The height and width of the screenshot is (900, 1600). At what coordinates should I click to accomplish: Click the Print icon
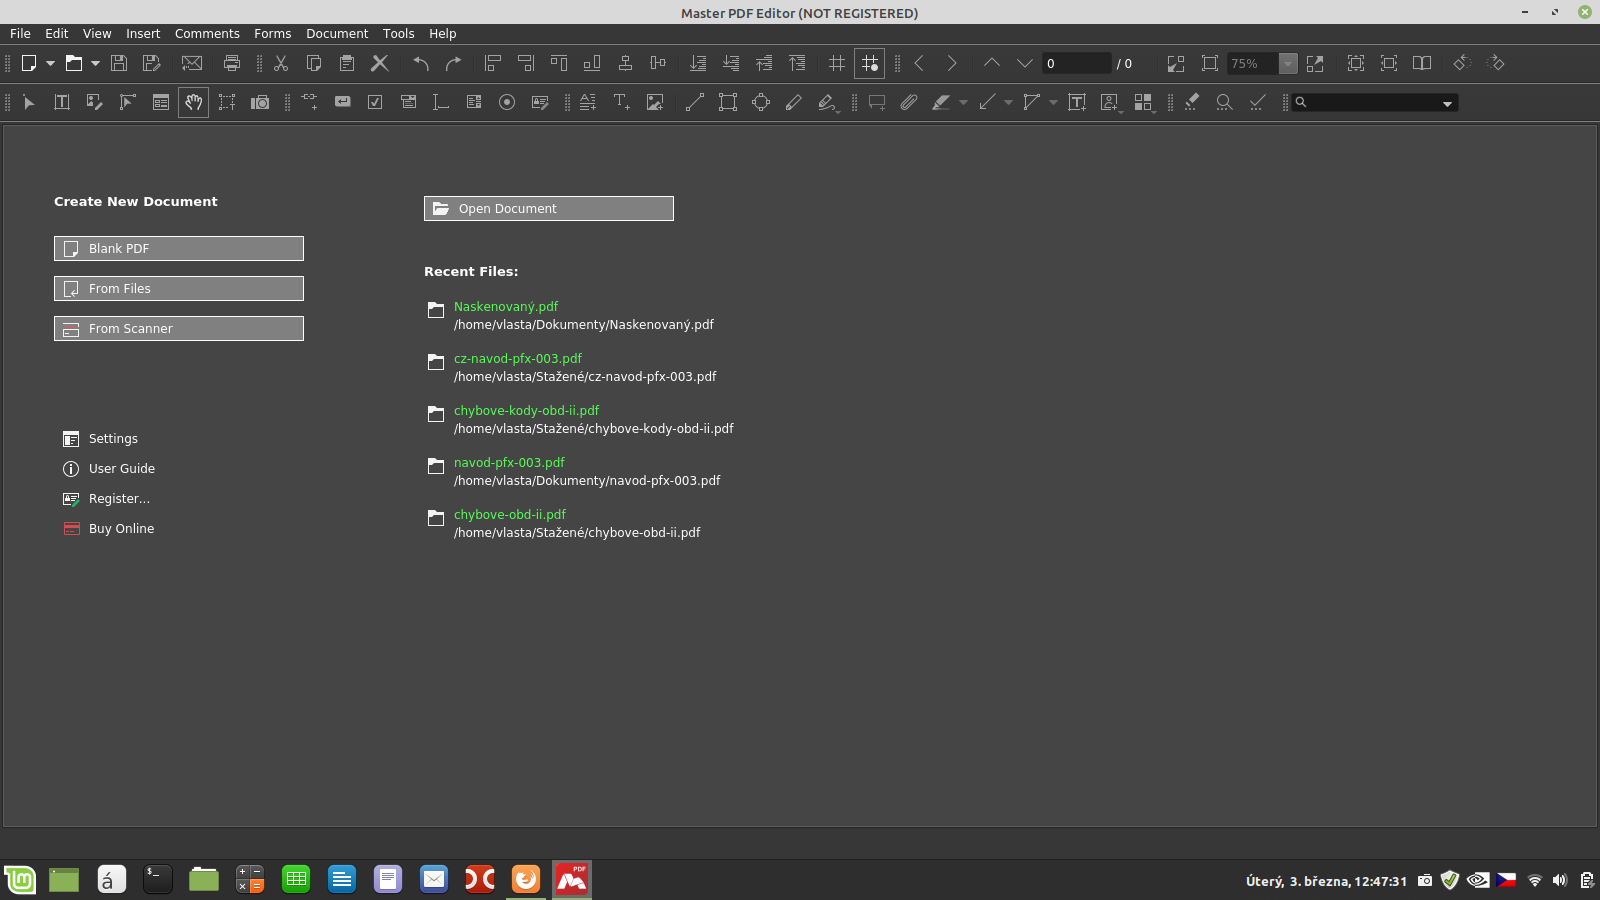[x=232, y=63]
